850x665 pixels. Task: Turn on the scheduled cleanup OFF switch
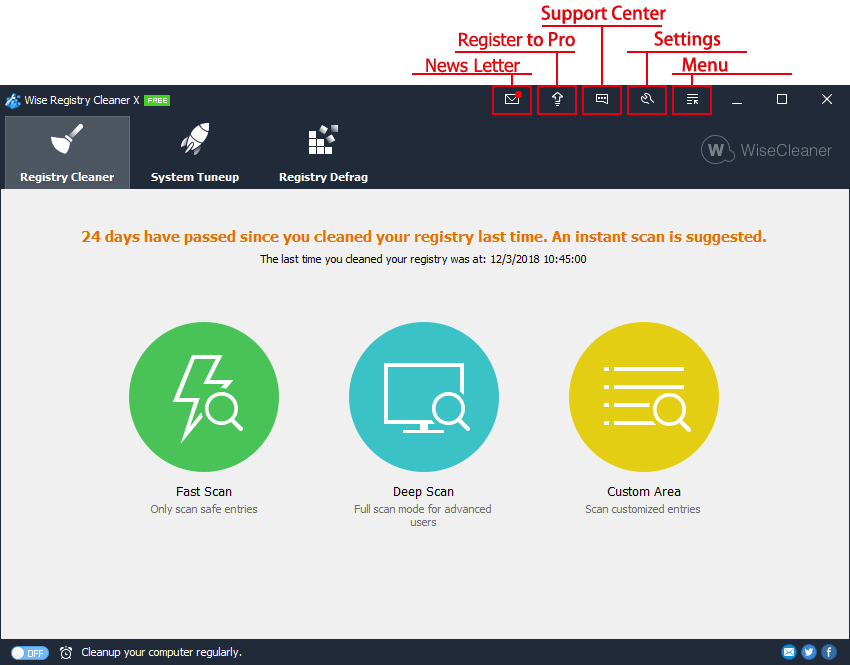30,653
